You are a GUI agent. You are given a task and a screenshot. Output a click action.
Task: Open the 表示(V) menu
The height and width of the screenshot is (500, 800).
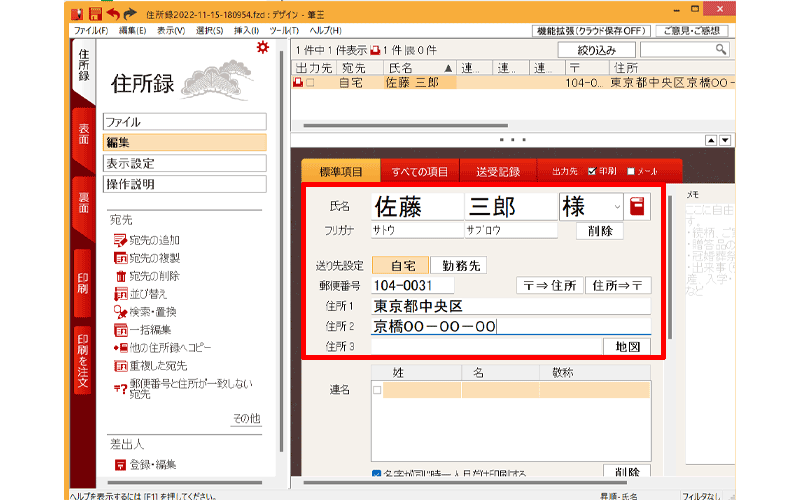click(171, 31)
